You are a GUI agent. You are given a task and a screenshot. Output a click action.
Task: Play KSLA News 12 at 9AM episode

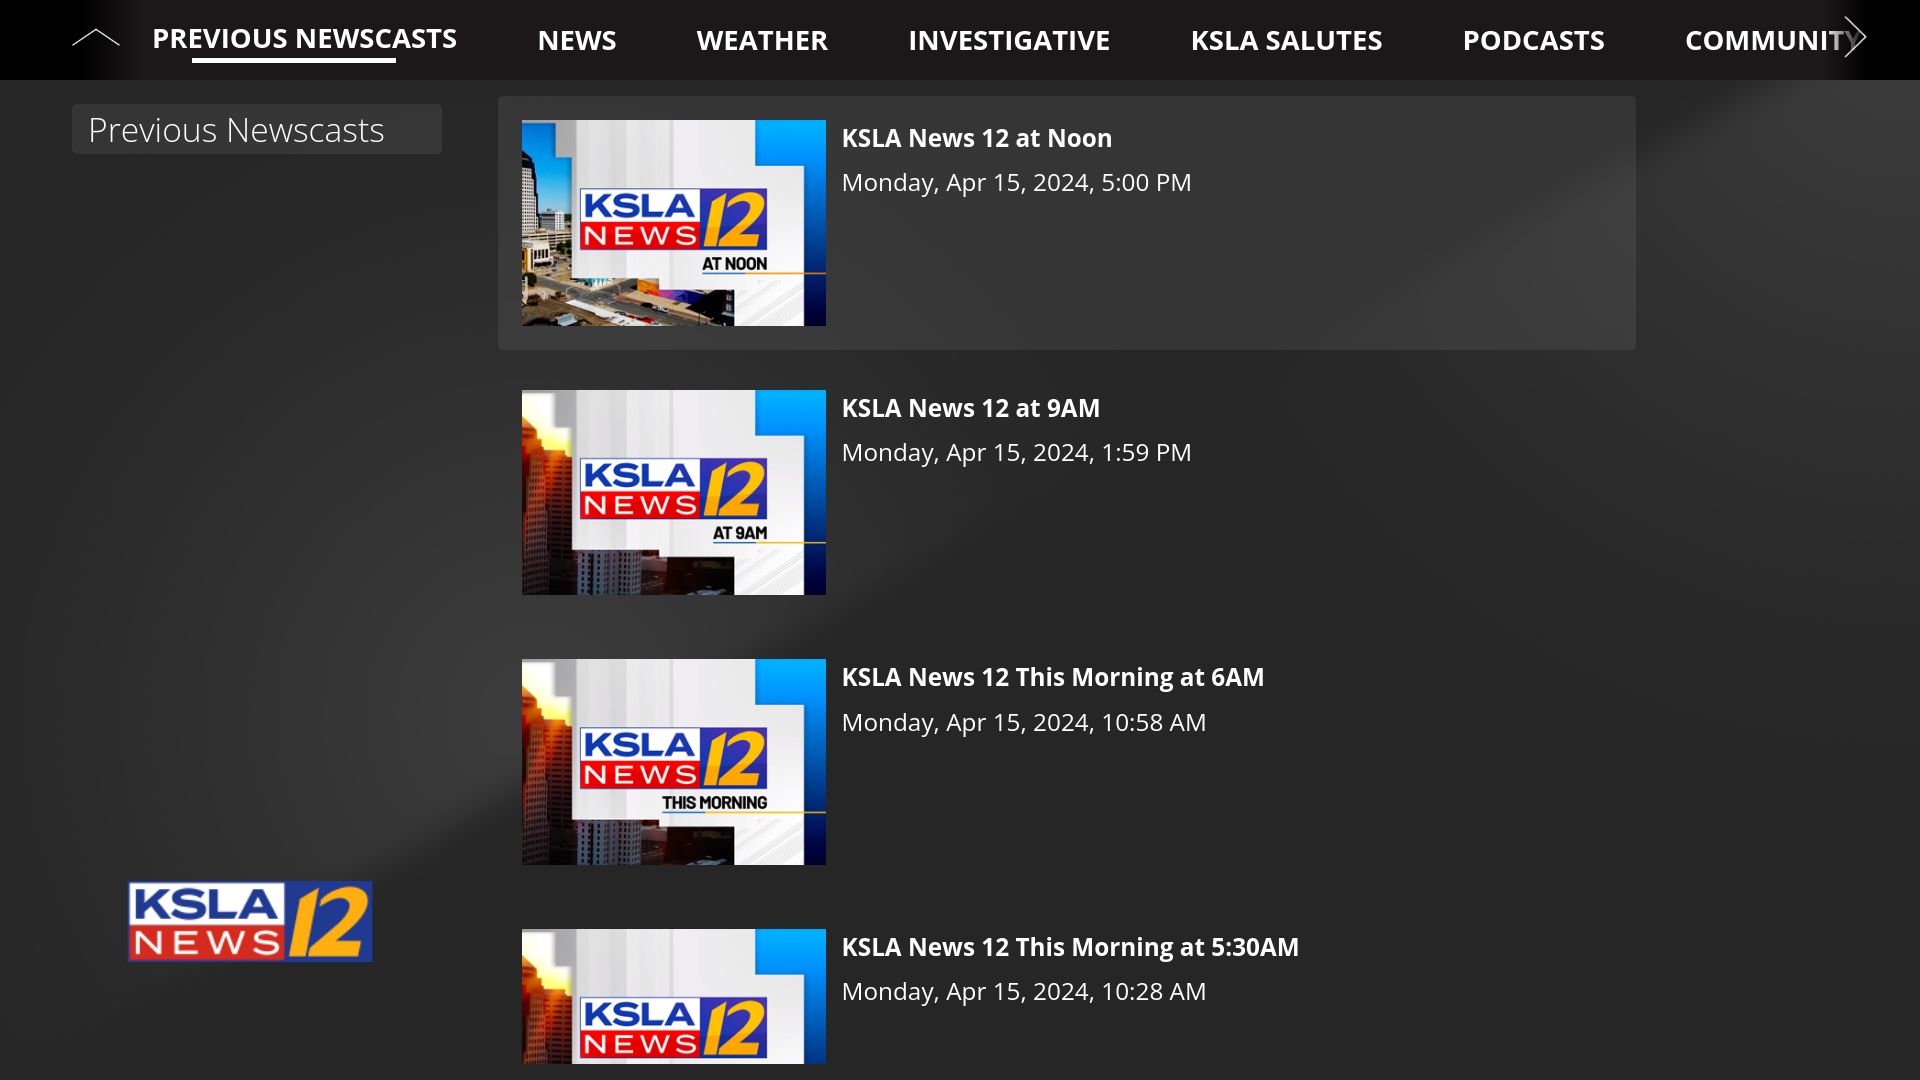tap(971, 408)
